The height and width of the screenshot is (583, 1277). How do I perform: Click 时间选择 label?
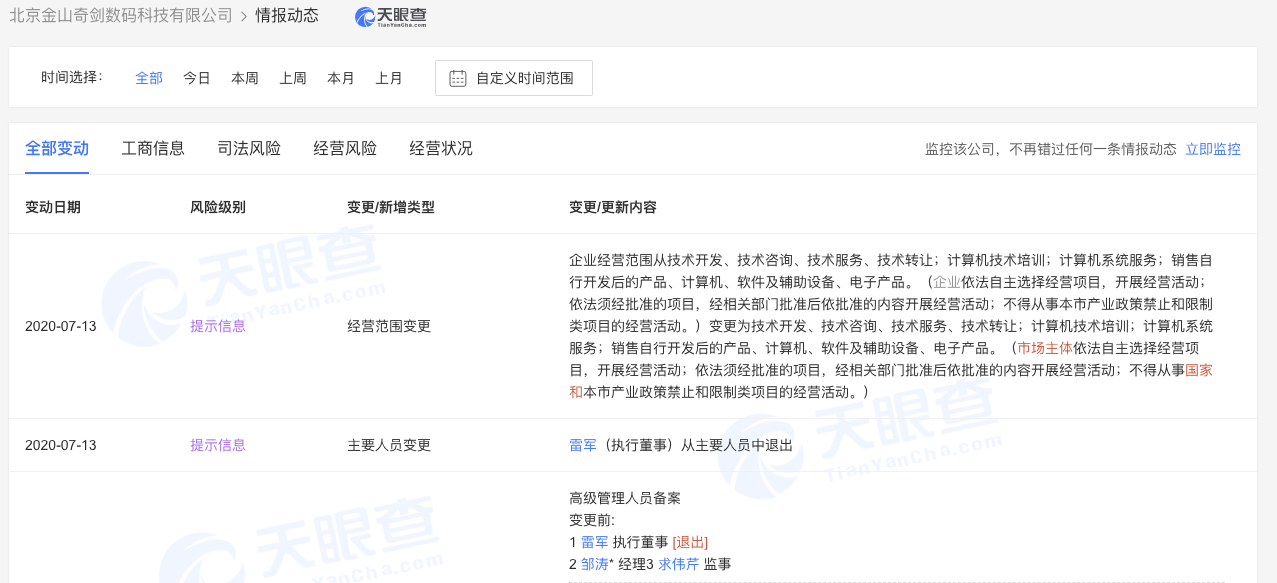click(x=72, y=77)
